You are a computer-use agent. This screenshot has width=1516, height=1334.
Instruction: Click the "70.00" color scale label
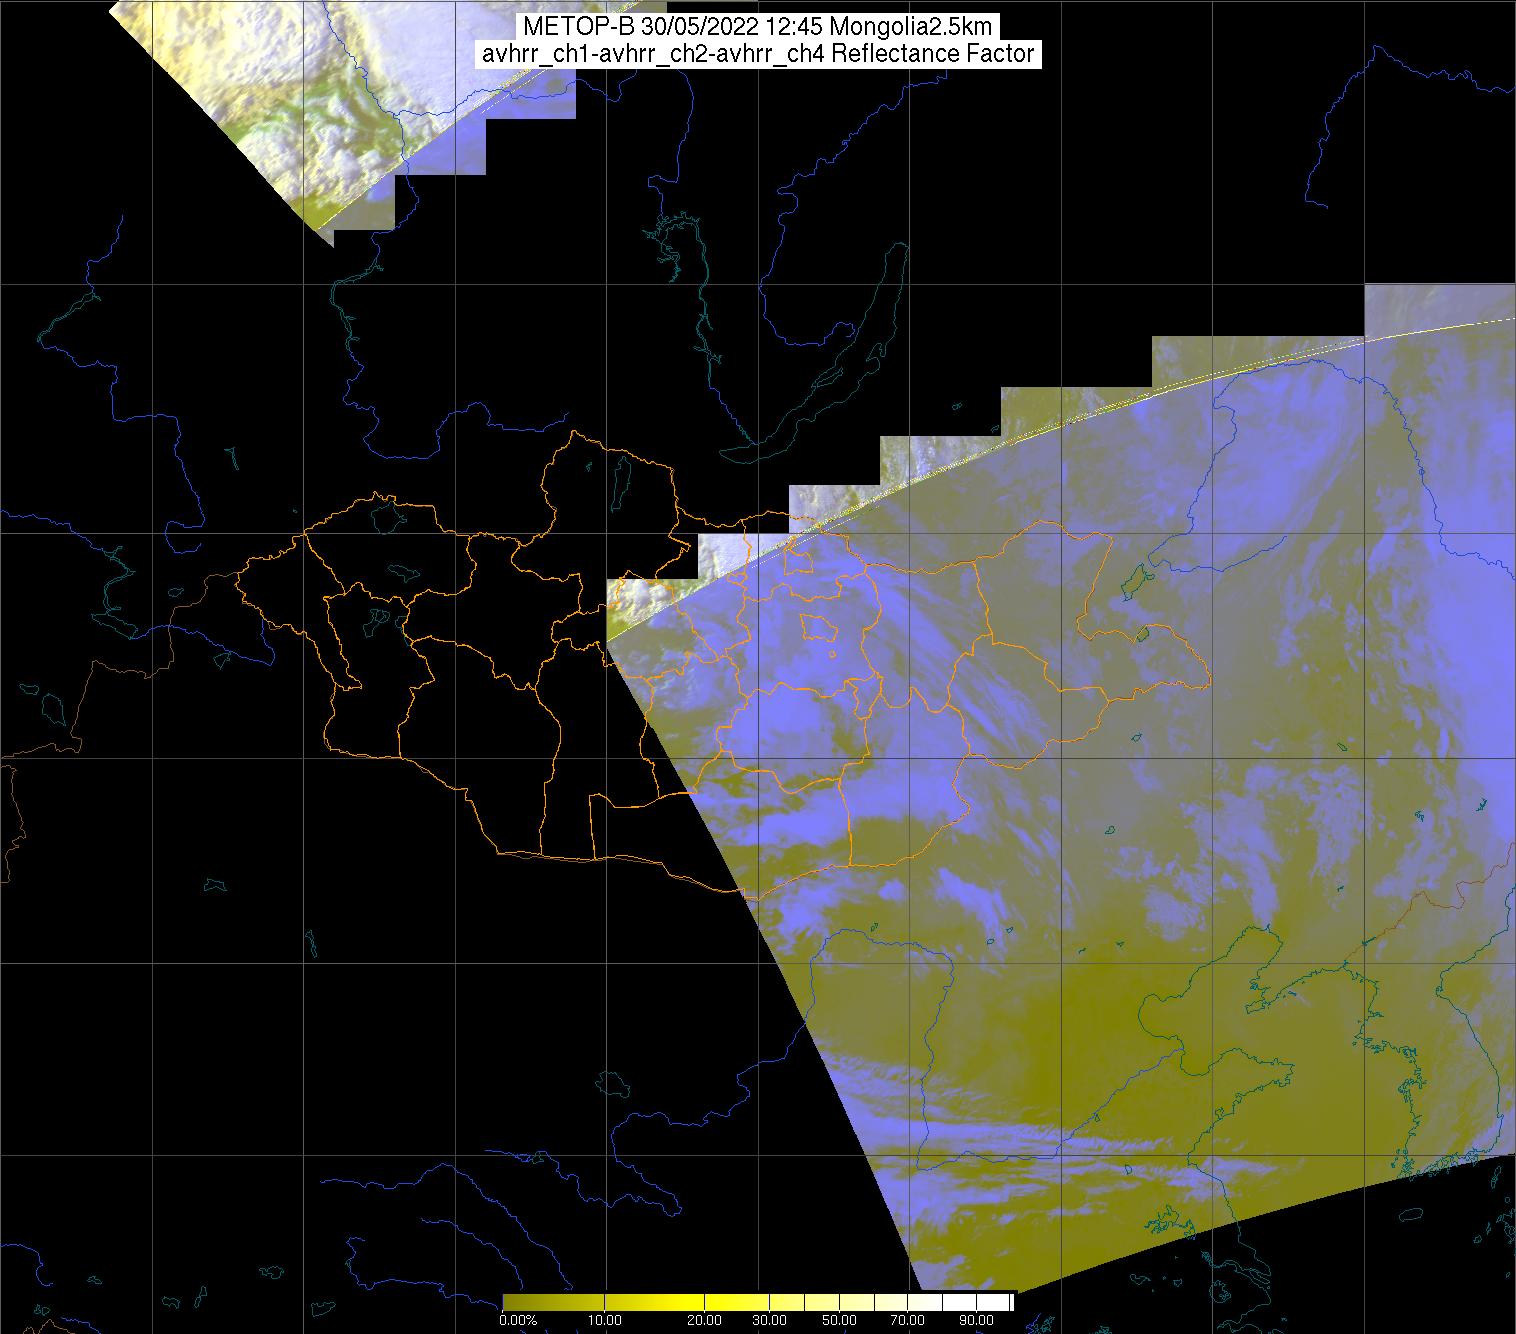pos(907,1321)
